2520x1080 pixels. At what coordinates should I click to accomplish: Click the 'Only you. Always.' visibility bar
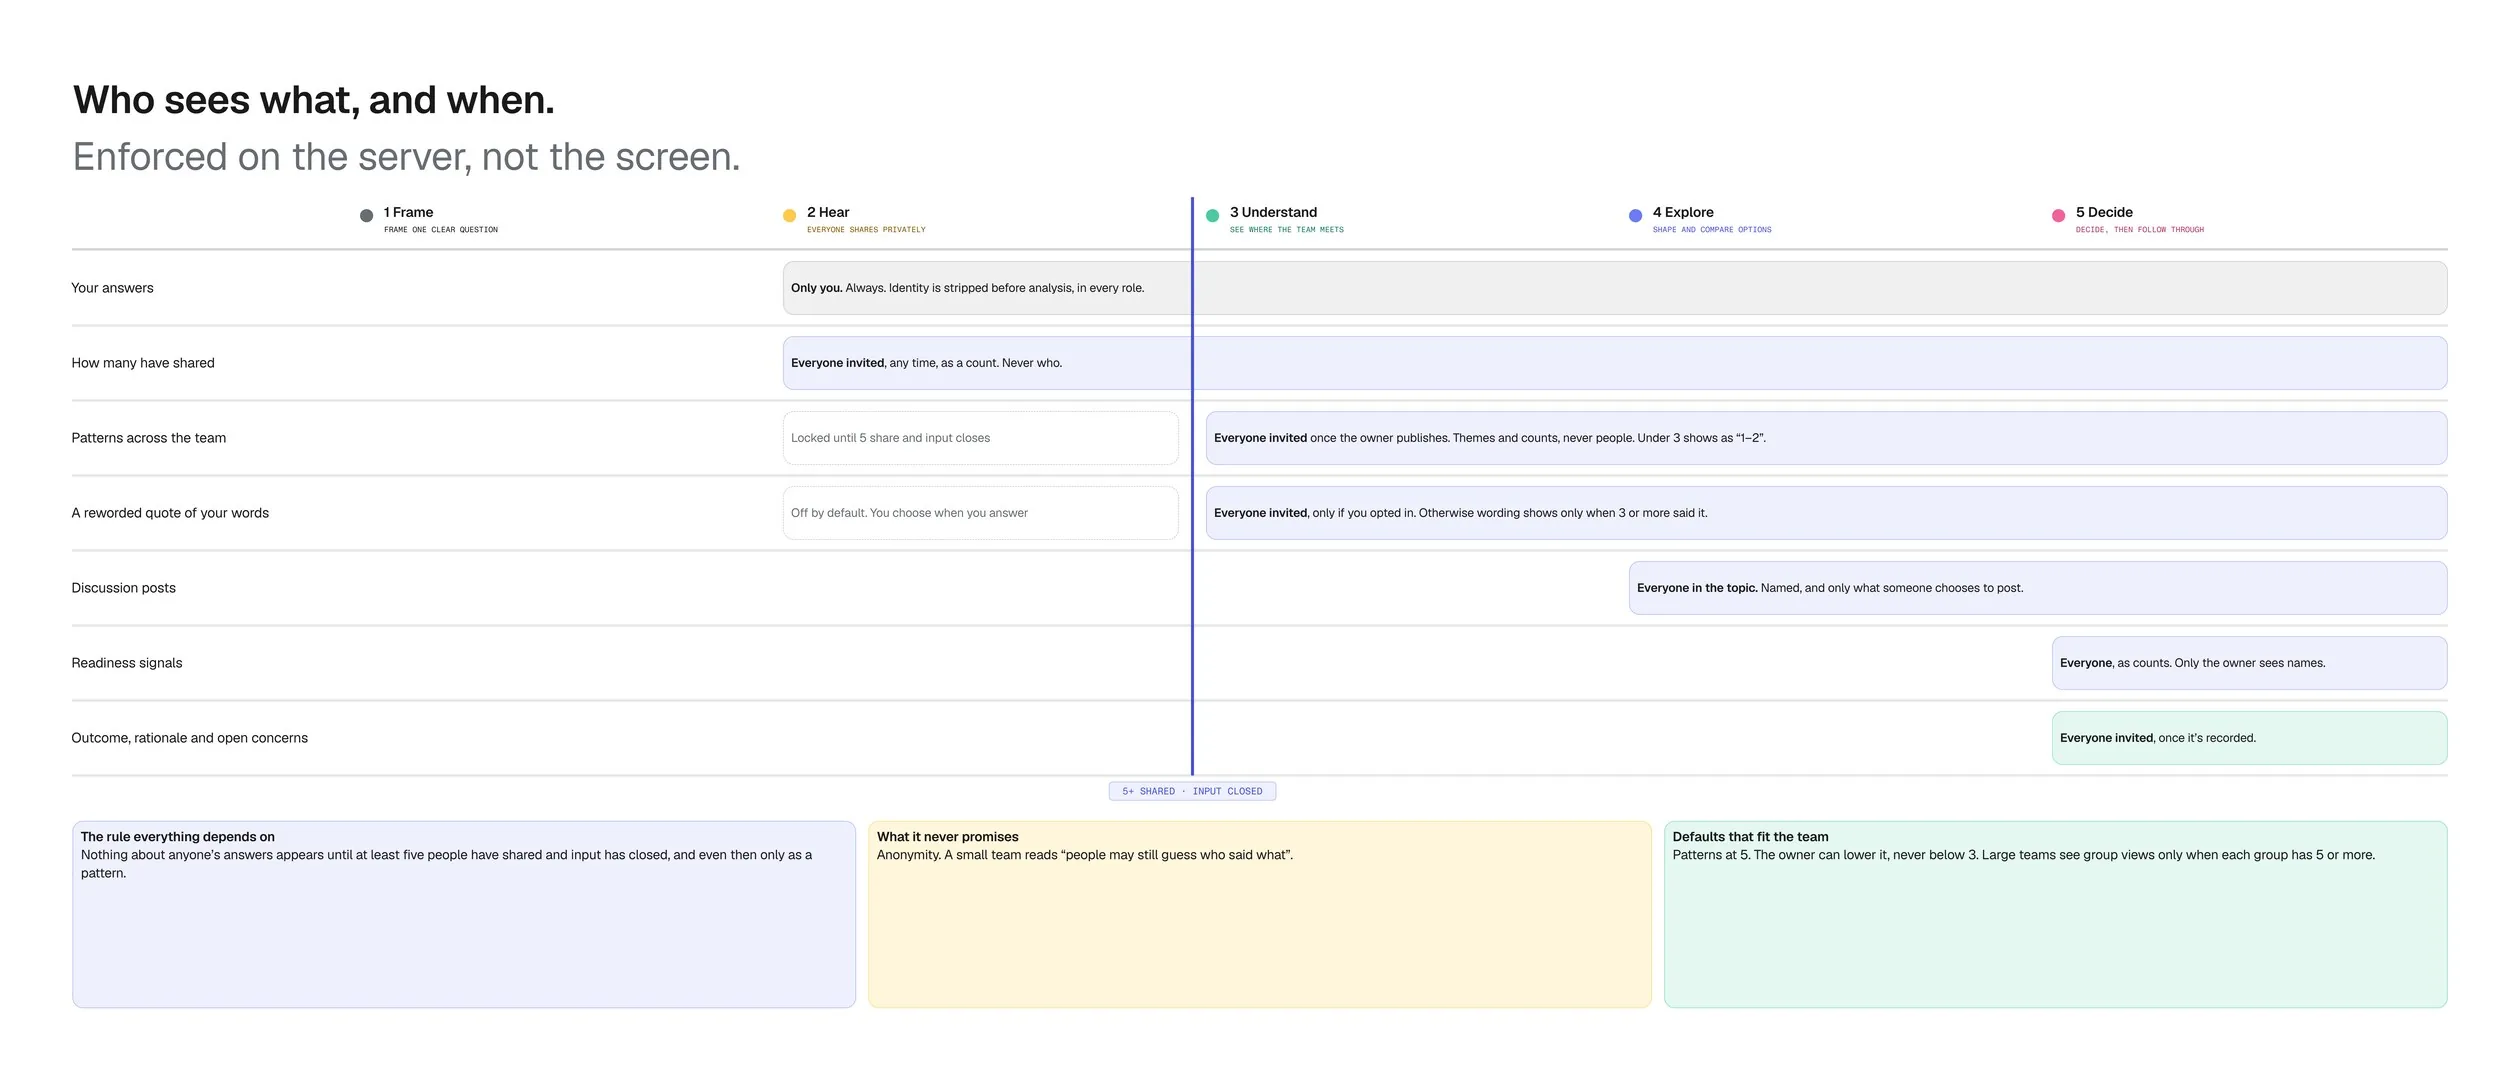(x=1615, y=288)
